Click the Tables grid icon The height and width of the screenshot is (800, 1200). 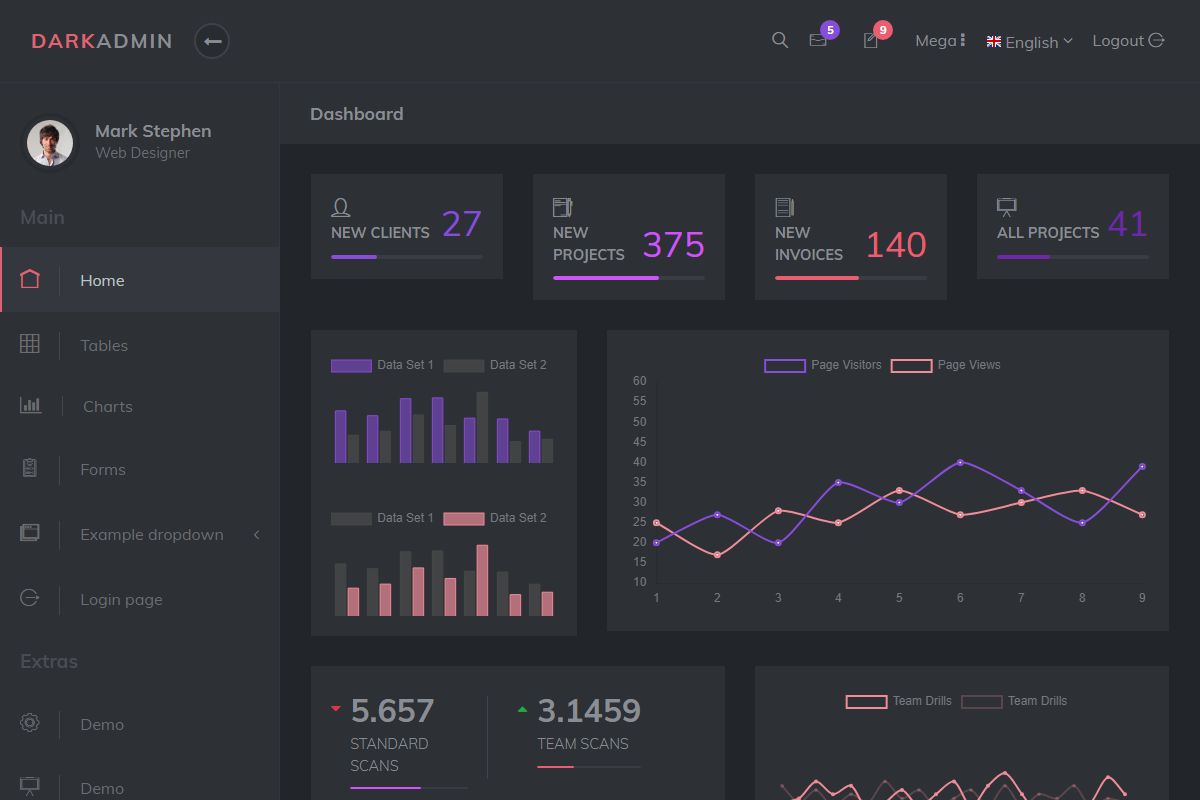click(30, 344)
